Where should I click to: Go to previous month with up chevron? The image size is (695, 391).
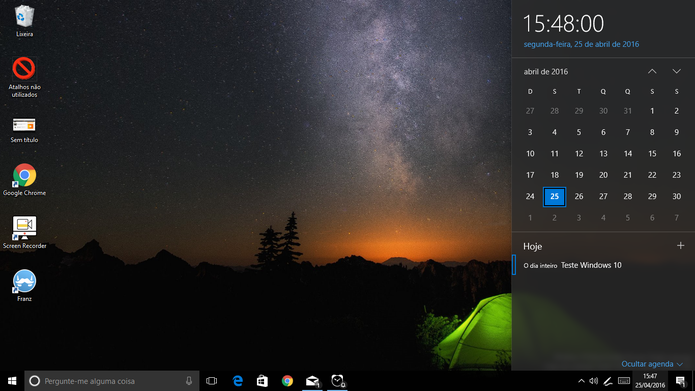pos(652,71)
